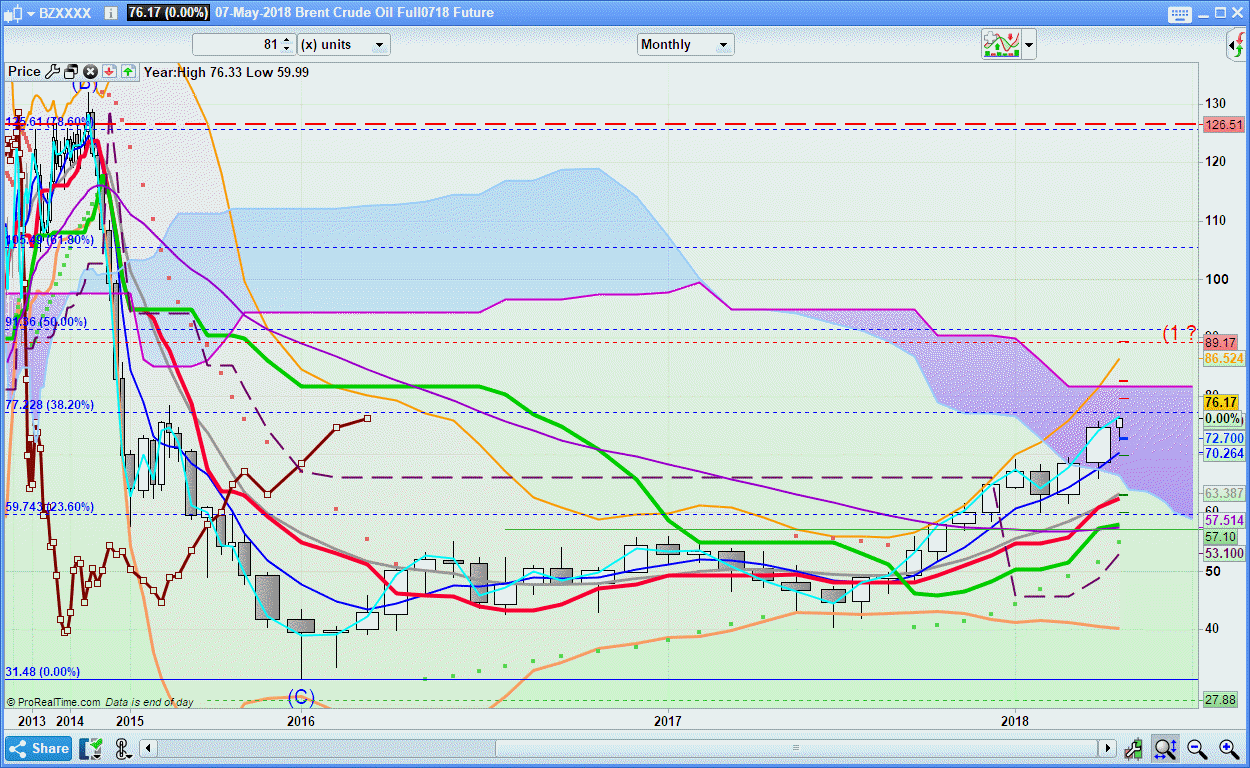Click the 31.48 (0.00%) Fibonacci label
The width and height of the screenshot is (1250, 768).
(x=43, y=672)
